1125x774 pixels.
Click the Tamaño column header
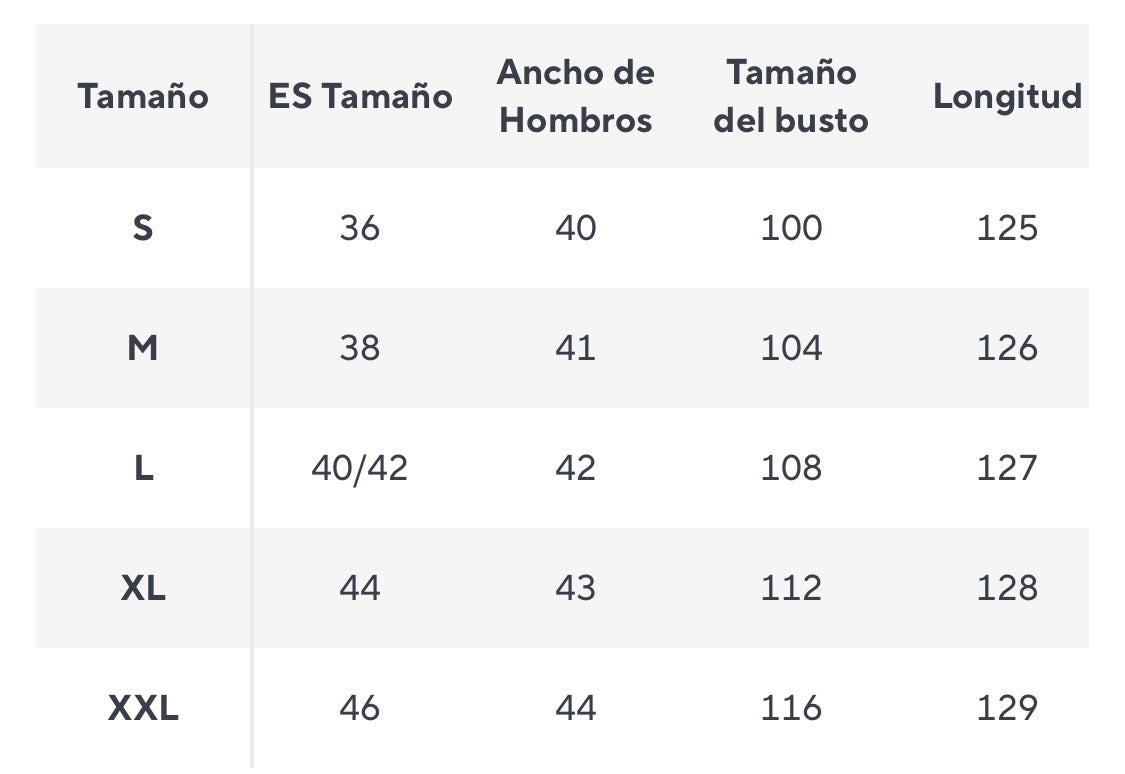tap(143, 97)
